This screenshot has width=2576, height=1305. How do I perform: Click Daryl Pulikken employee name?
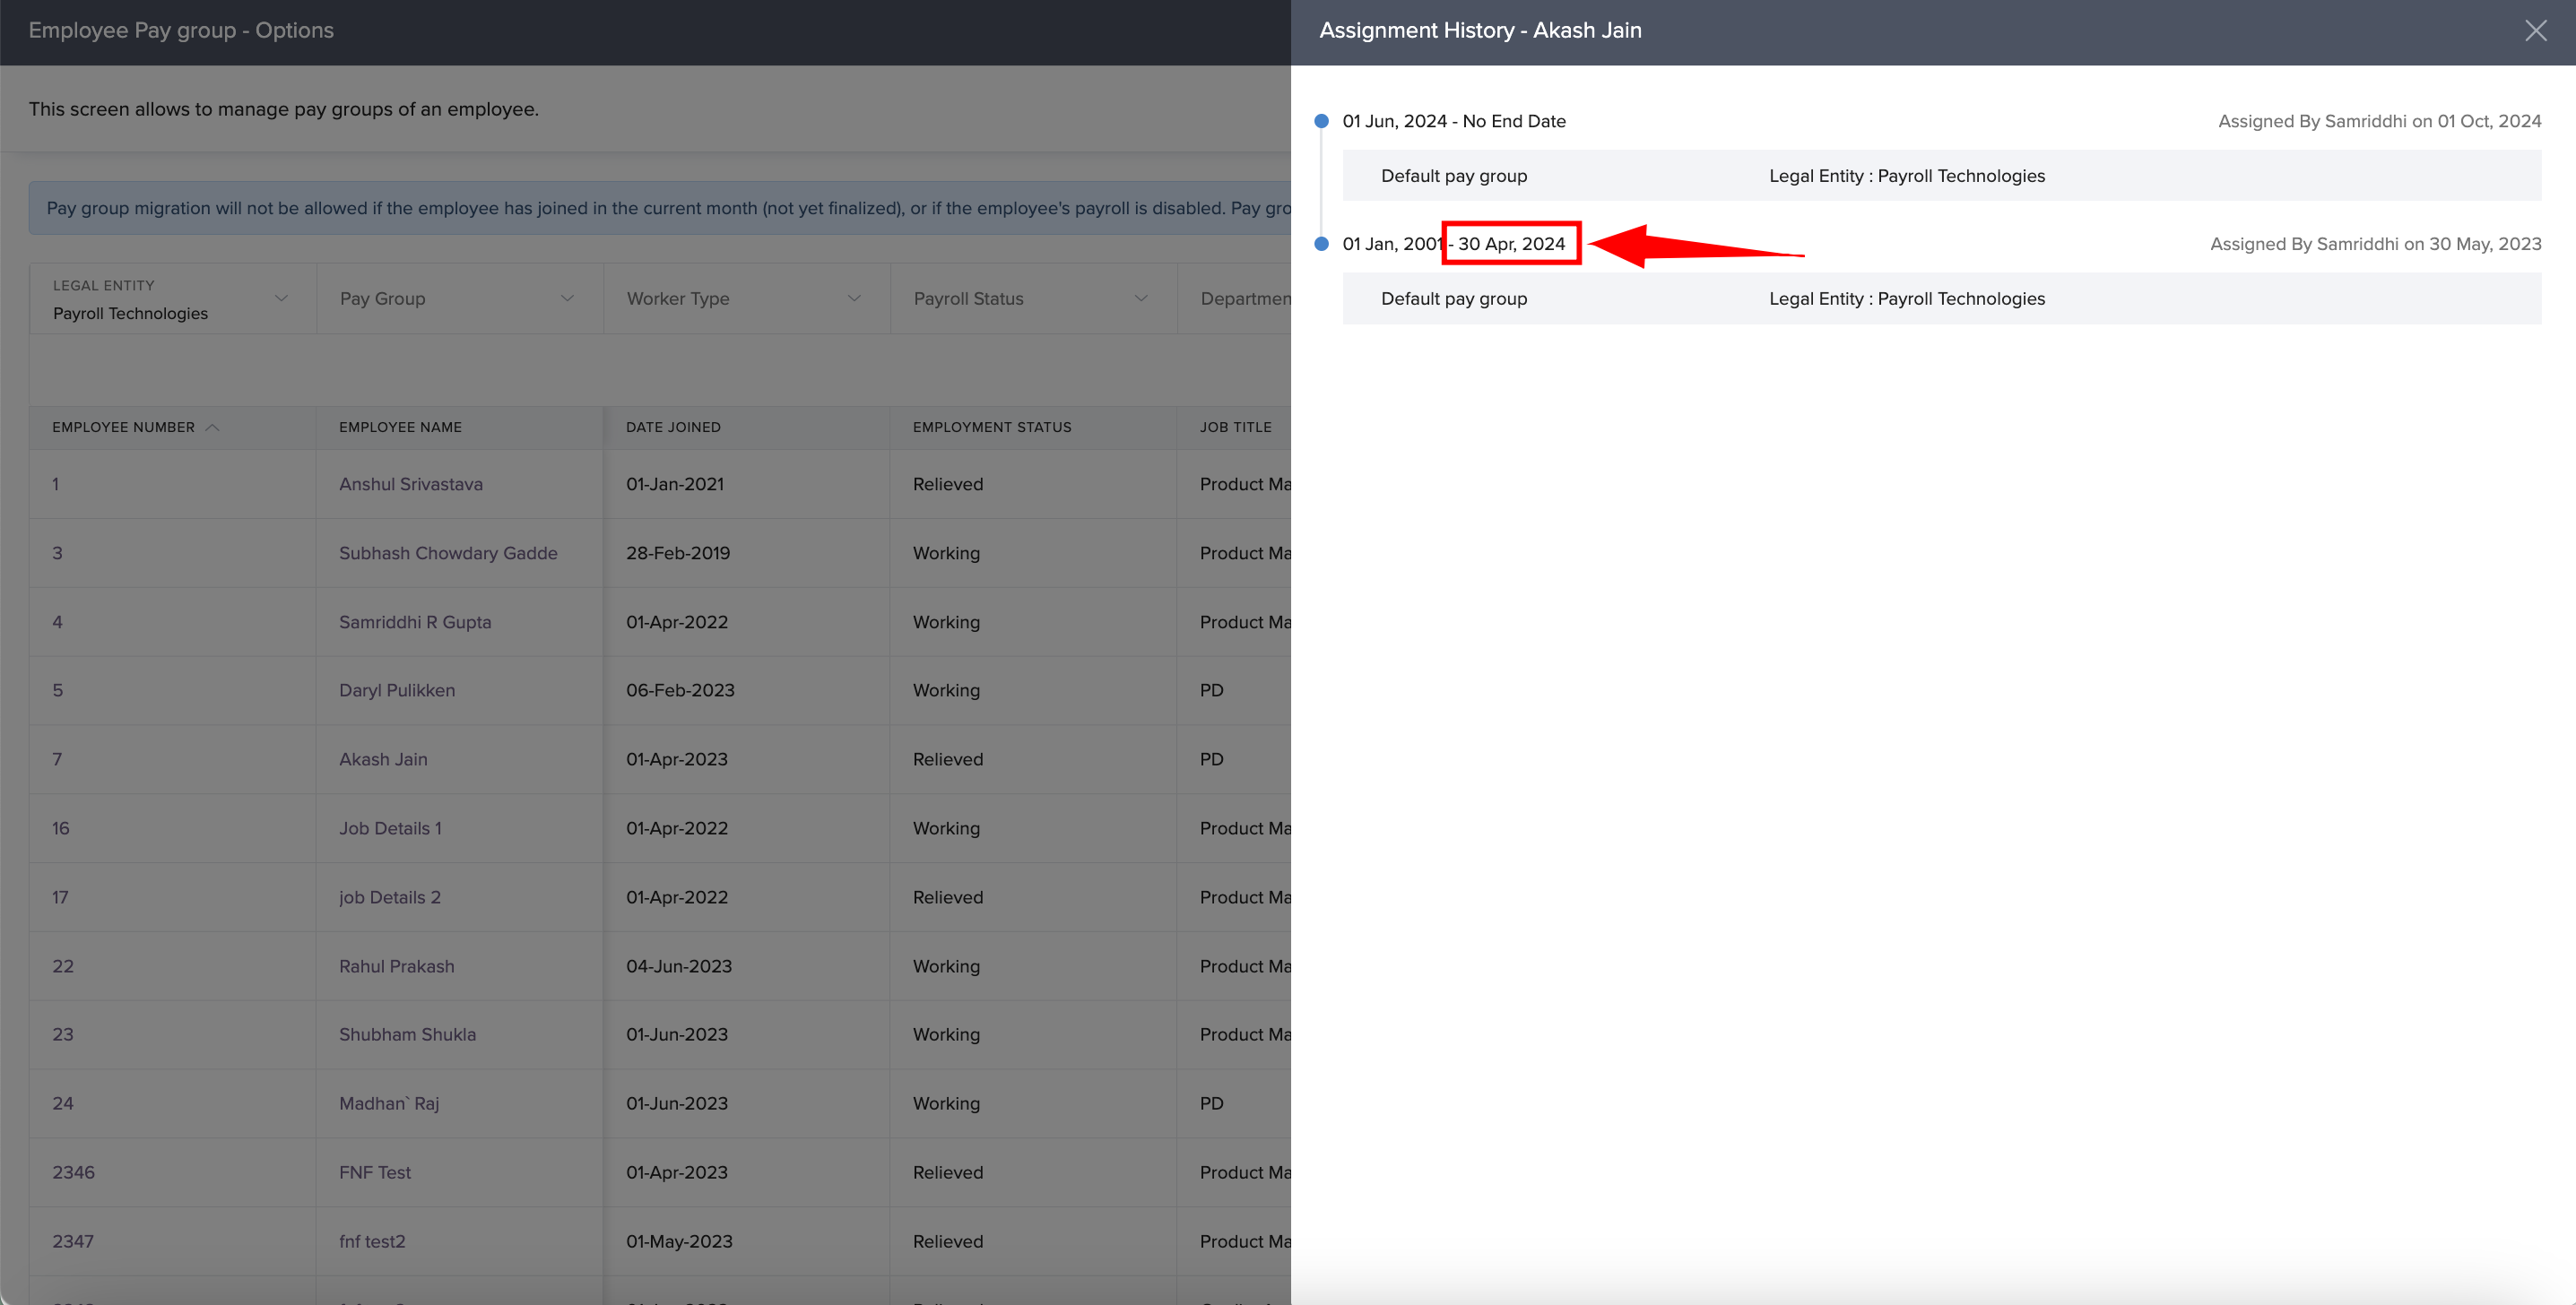pos(396,690)
